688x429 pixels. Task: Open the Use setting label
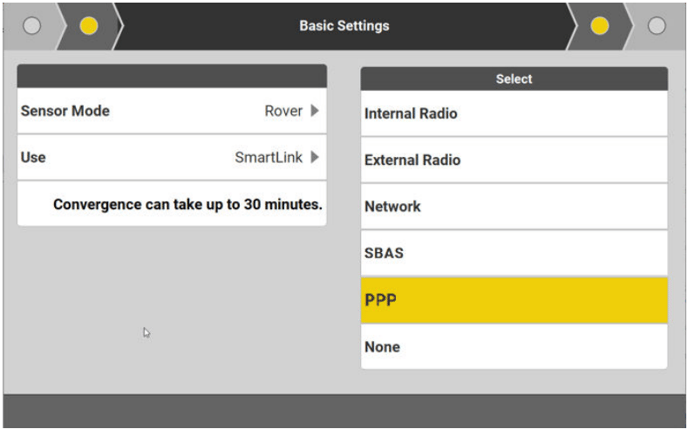tap(33, 157)
